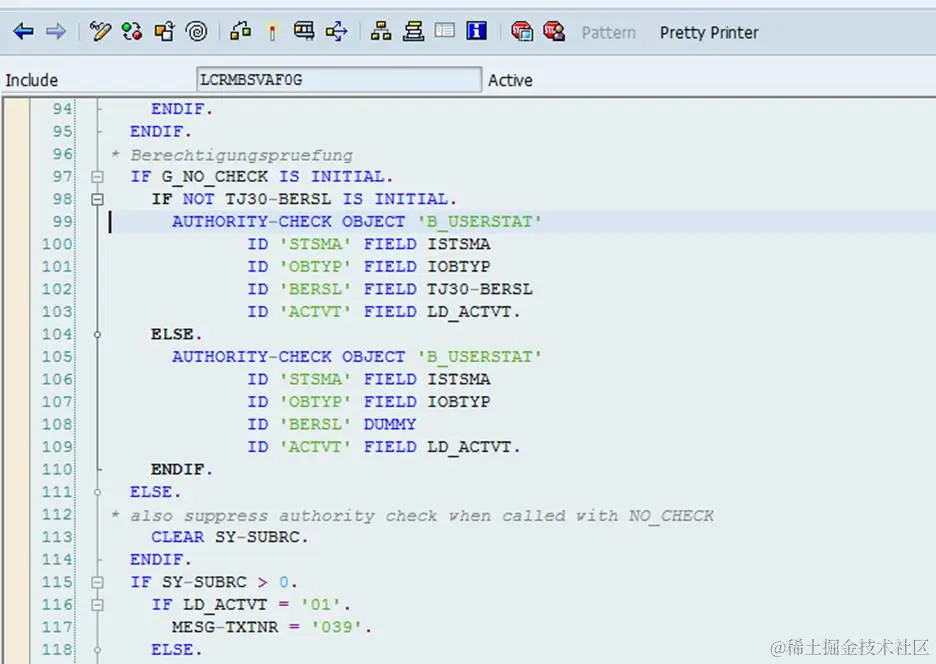Collapse the IF NOT TJ30-BERSL block at line 98

(97, 199)
